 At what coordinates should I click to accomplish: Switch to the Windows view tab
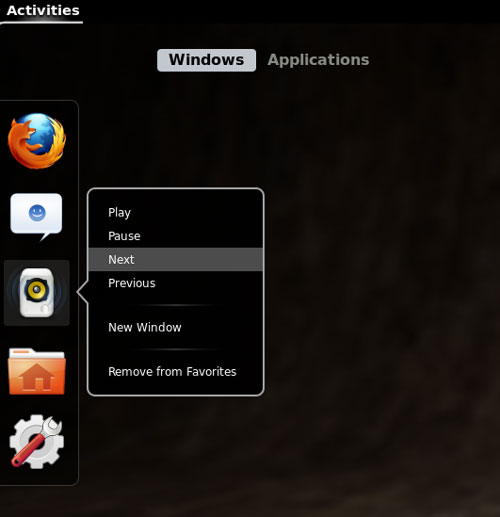tap(206, 60)
